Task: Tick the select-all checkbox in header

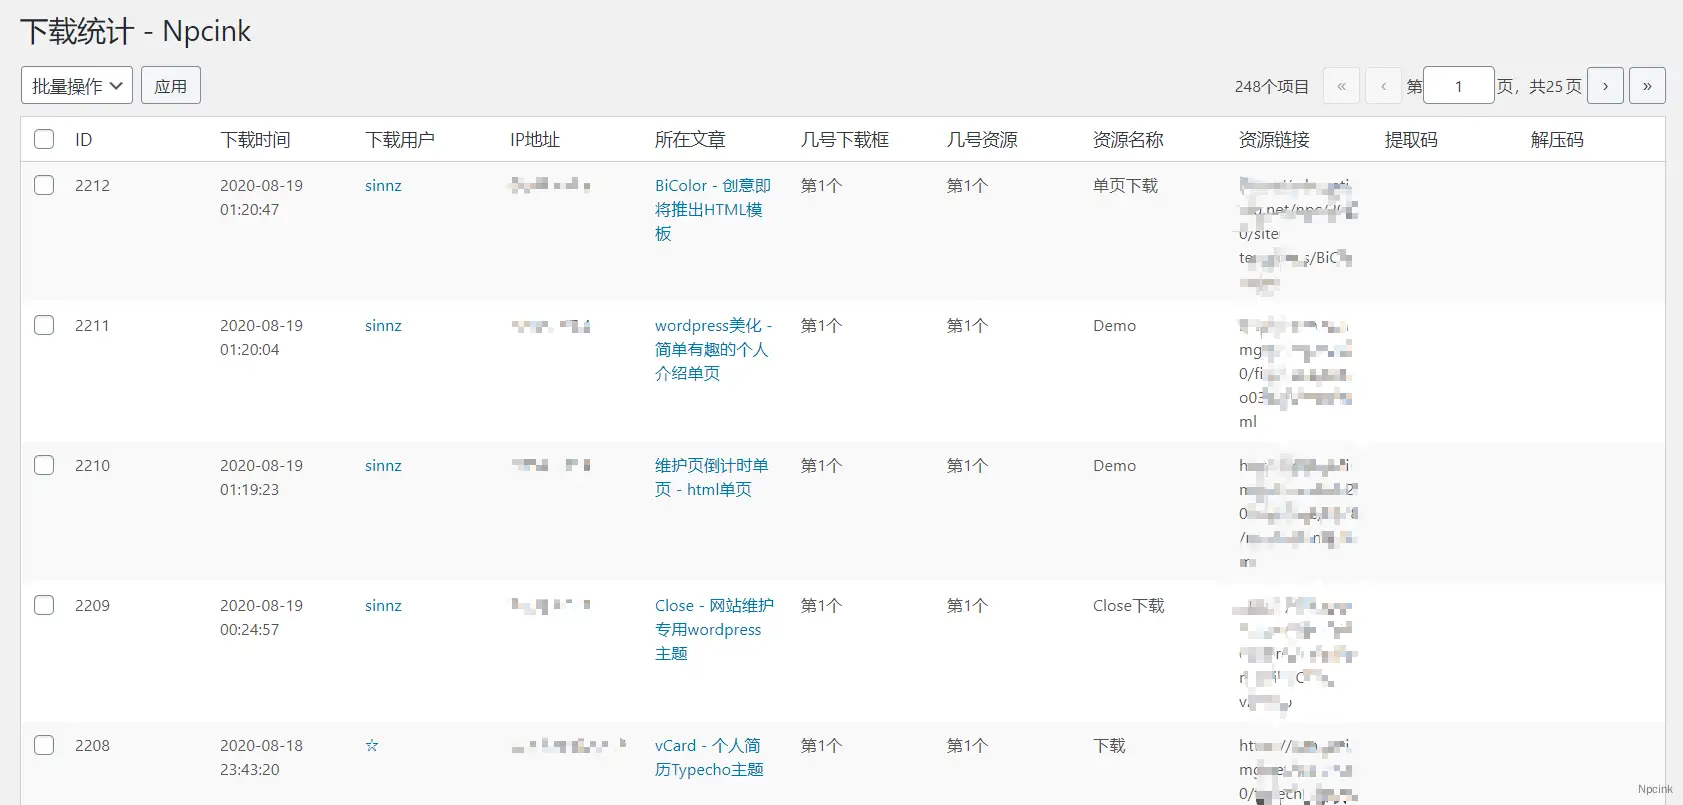Action: [x=44, y=139]
